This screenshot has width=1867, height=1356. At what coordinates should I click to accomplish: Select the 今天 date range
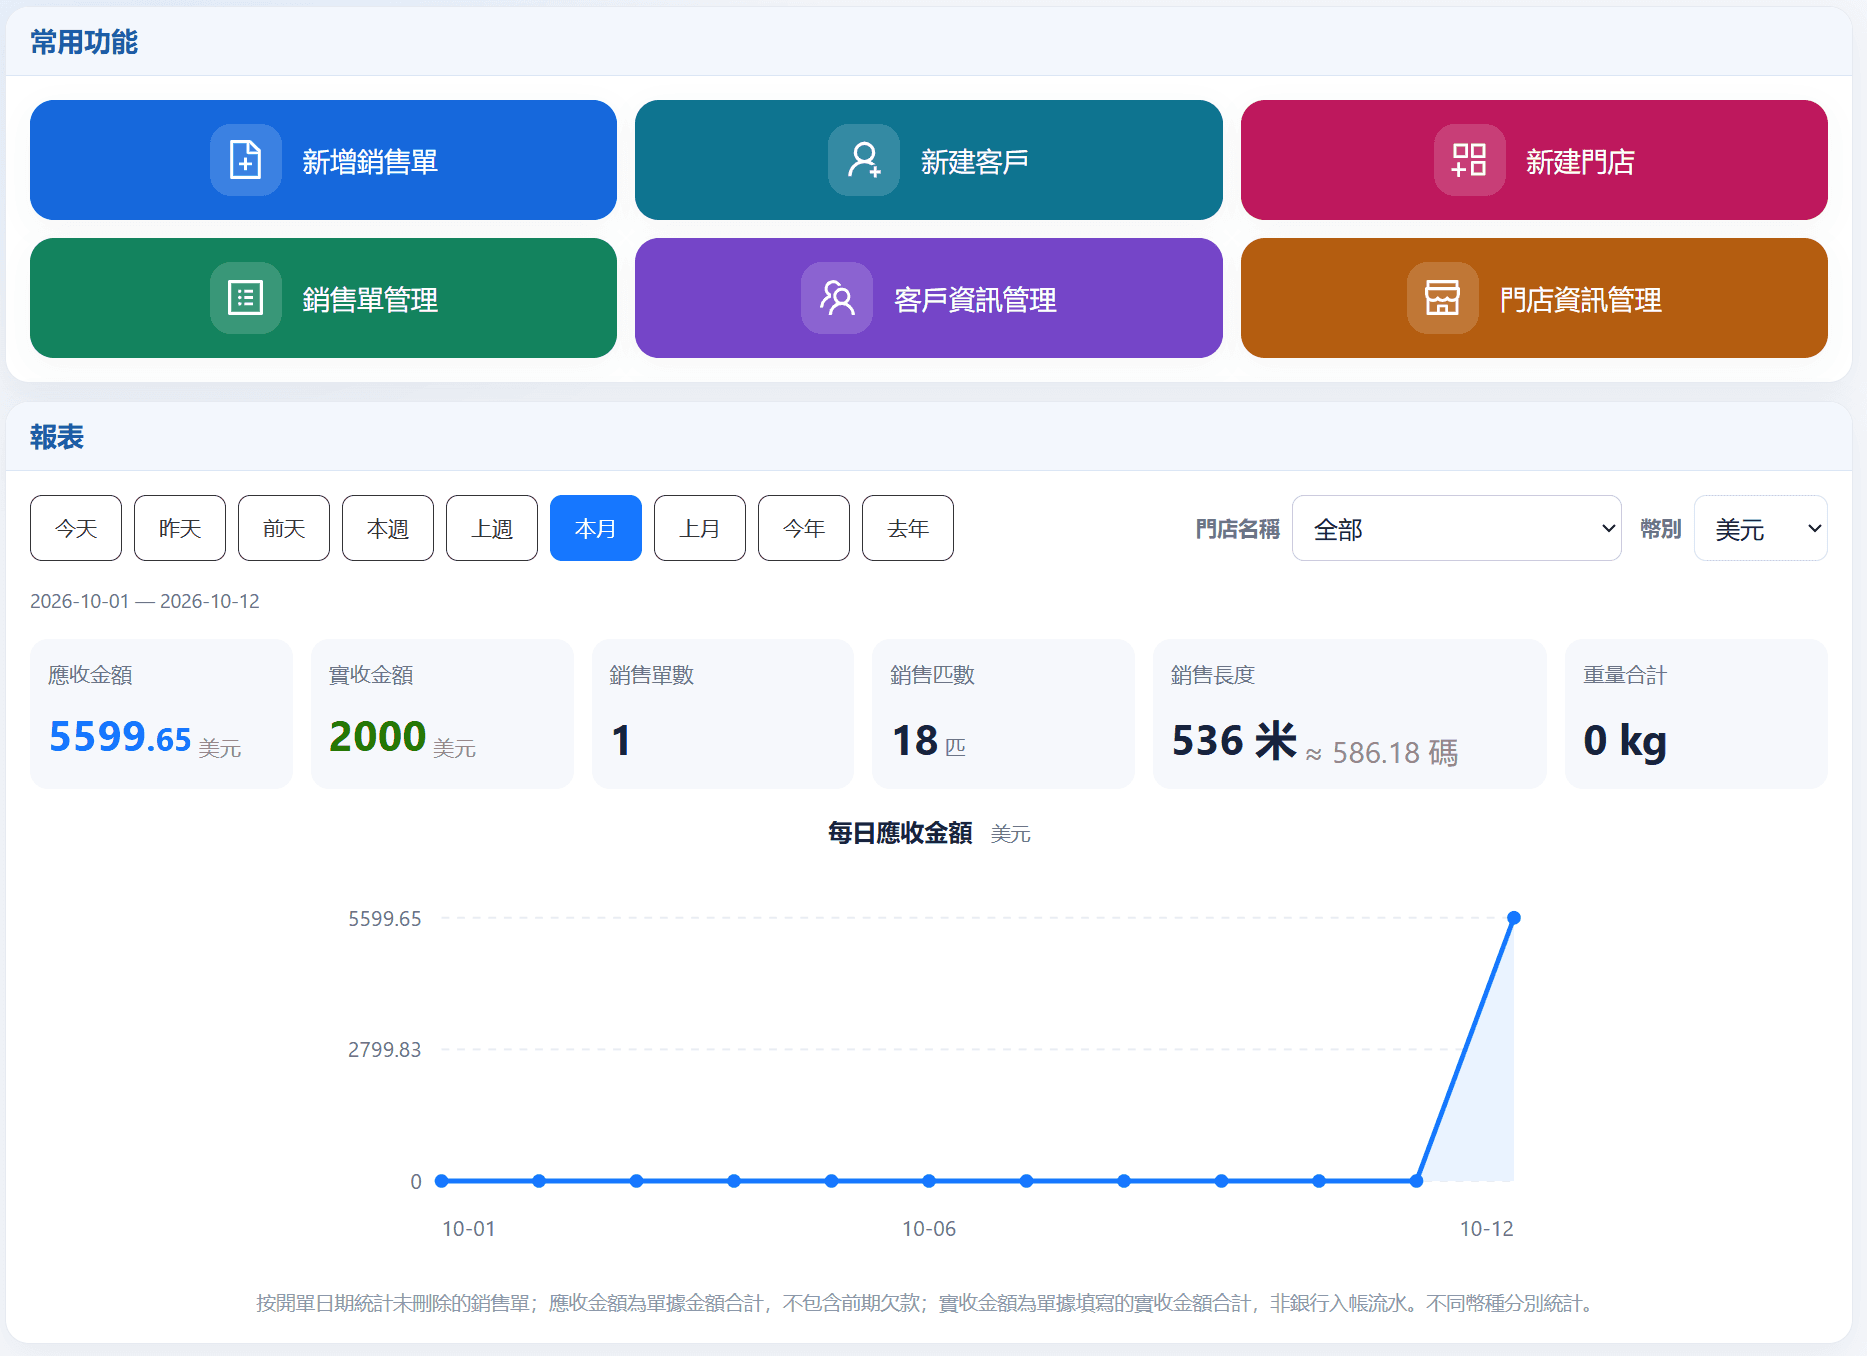[76, 528]
